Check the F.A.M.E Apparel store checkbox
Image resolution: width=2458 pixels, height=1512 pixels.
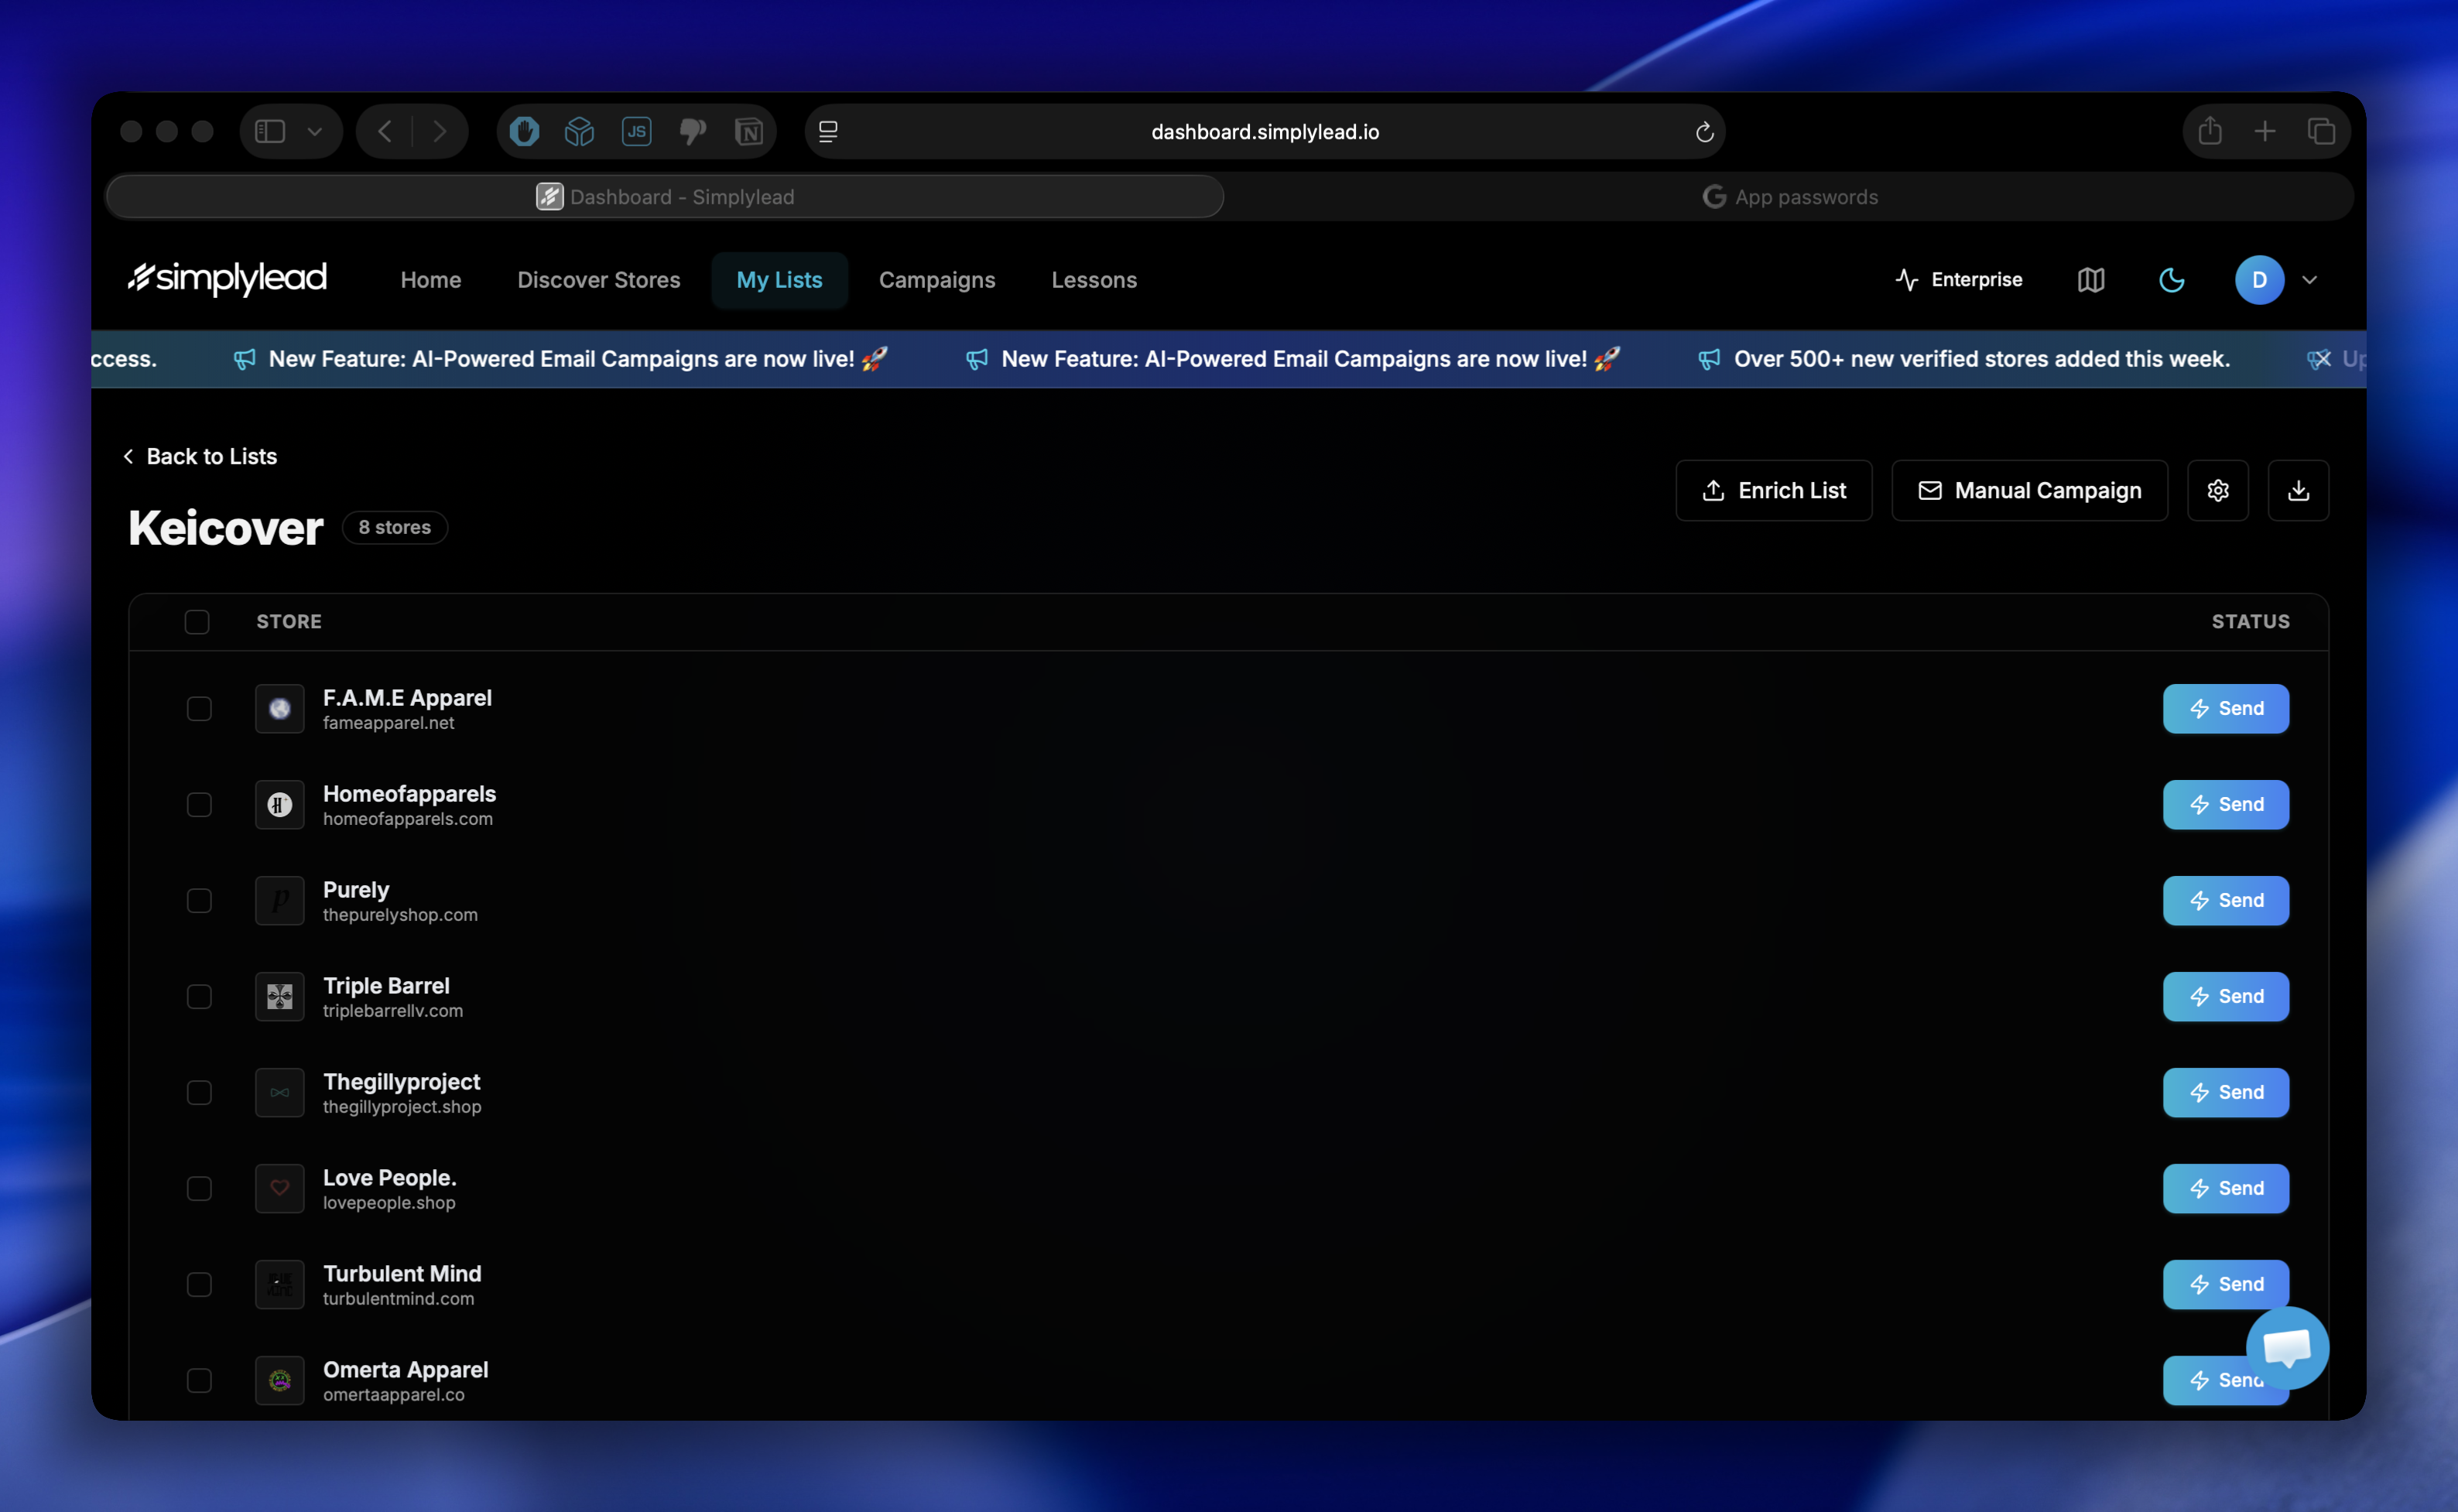[199, 708]
